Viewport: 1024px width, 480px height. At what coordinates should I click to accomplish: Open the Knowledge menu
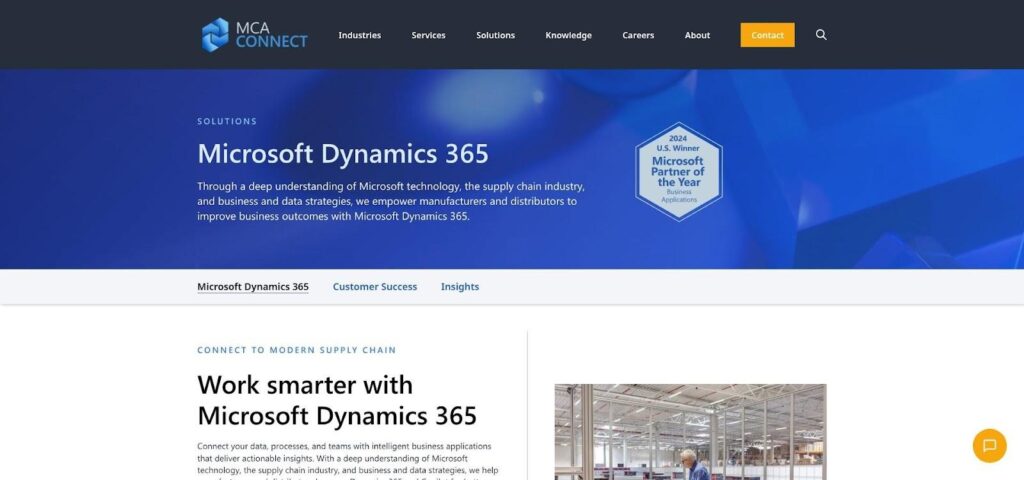[x=568, y=35]
